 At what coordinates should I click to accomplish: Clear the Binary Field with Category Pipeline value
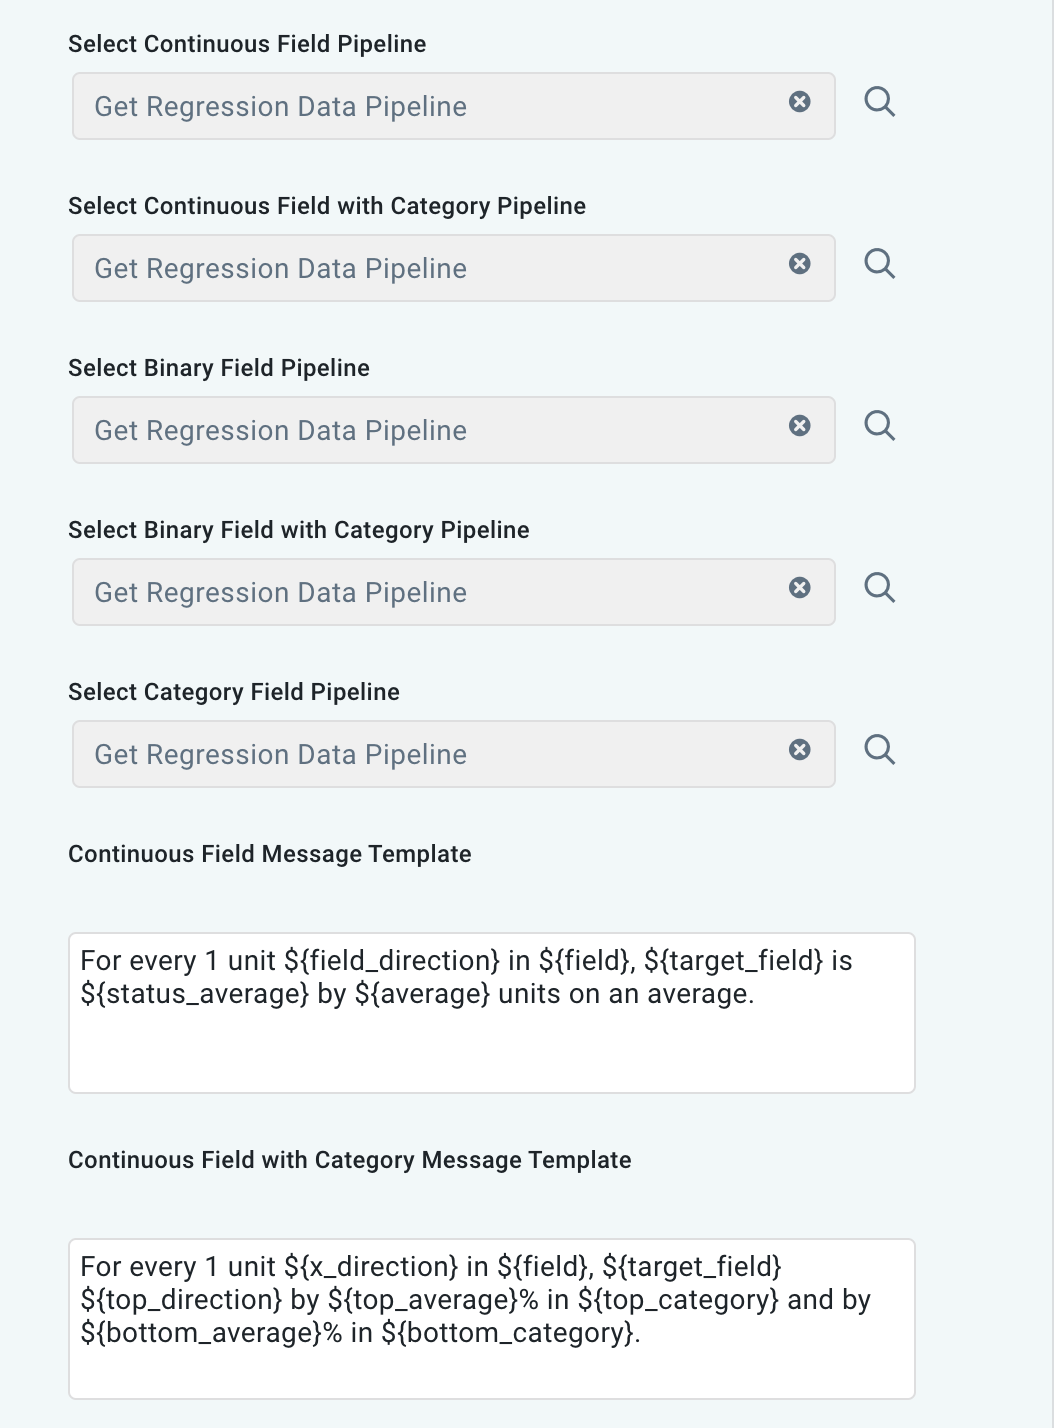point(800,587)
